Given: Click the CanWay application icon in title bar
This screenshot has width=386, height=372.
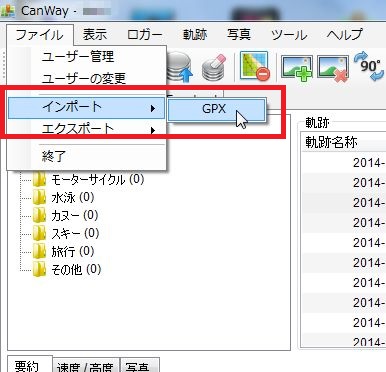Looking at the screenshot, I should click(7, 11).
